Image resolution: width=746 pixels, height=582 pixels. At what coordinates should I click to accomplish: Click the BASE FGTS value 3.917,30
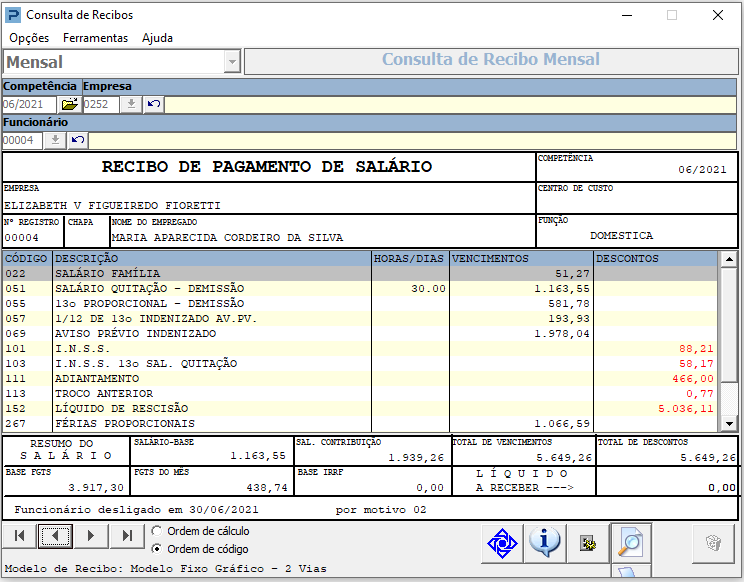[x=96, y=487]
